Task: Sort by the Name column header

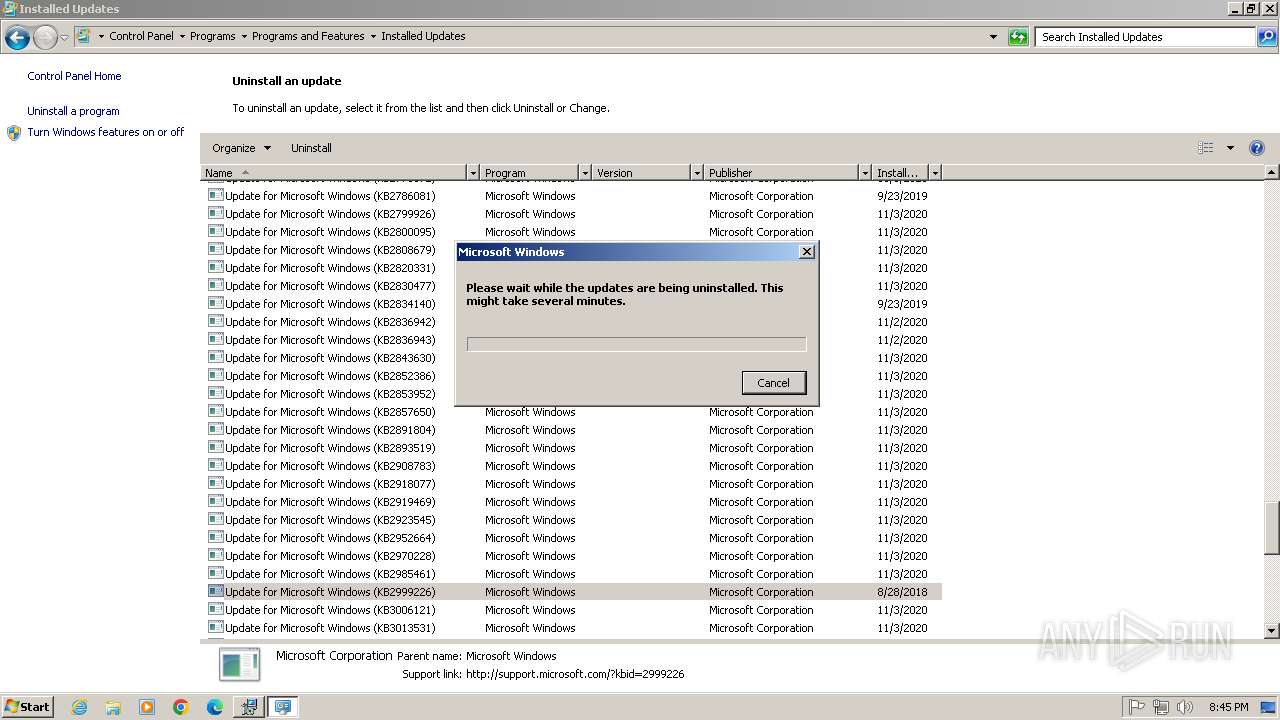Action: [333, 173]
